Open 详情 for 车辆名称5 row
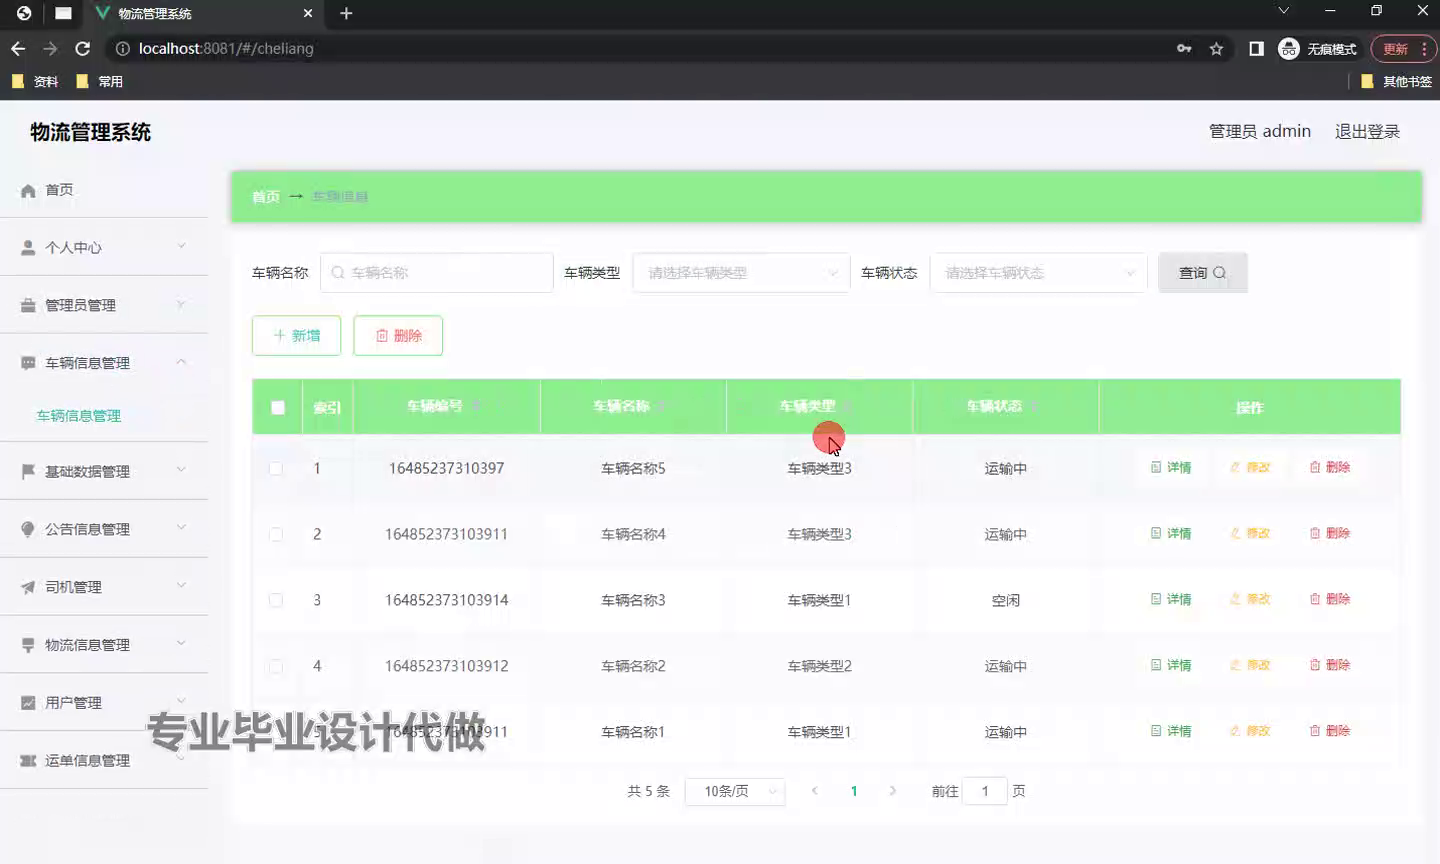This screenshot has width=1440, height=864. point(1171,467)
